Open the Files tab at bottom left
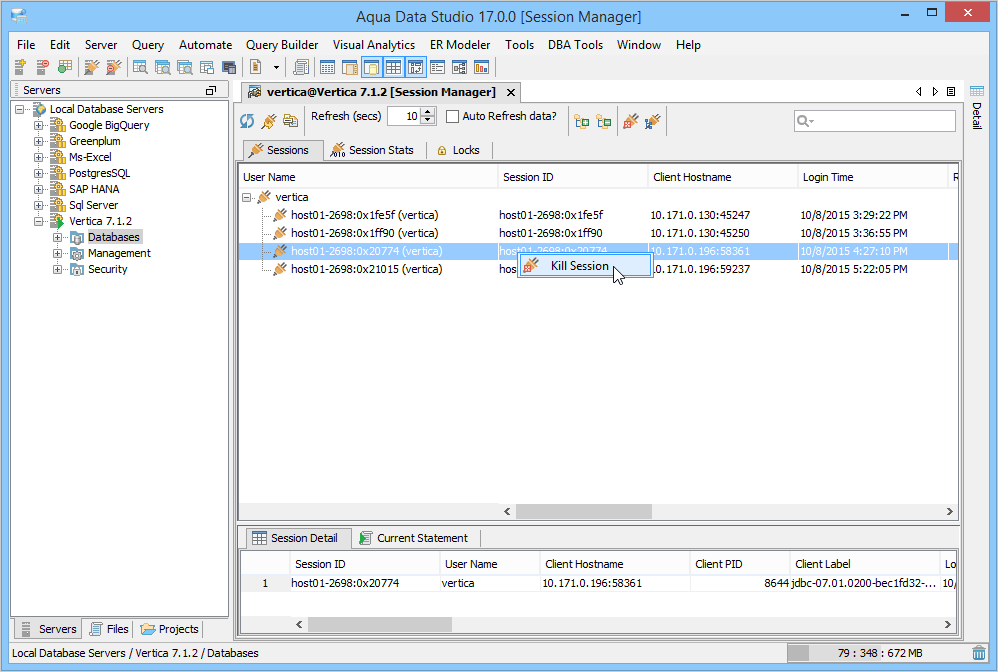The height and width of the screenshot is (672, 998). pos(109,629)
